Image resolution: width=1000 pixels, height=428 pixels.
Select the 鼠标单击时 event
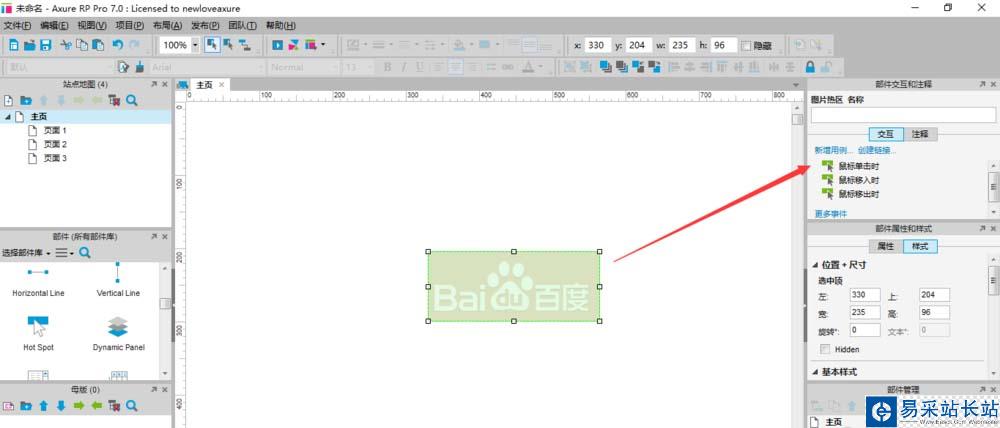(859, 166)
